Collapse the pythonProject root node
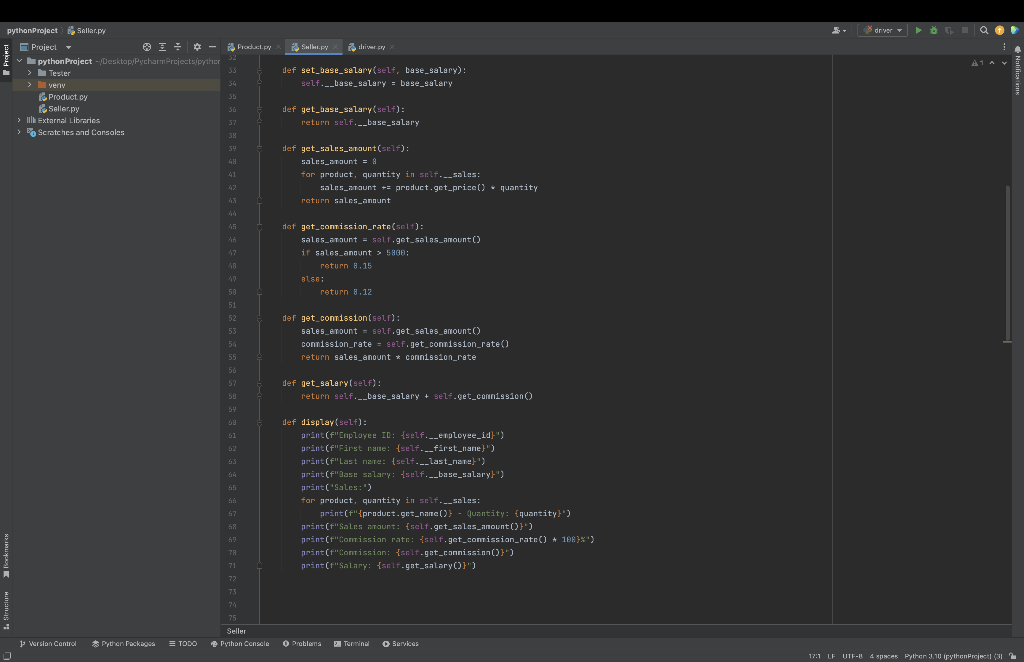 17,60
